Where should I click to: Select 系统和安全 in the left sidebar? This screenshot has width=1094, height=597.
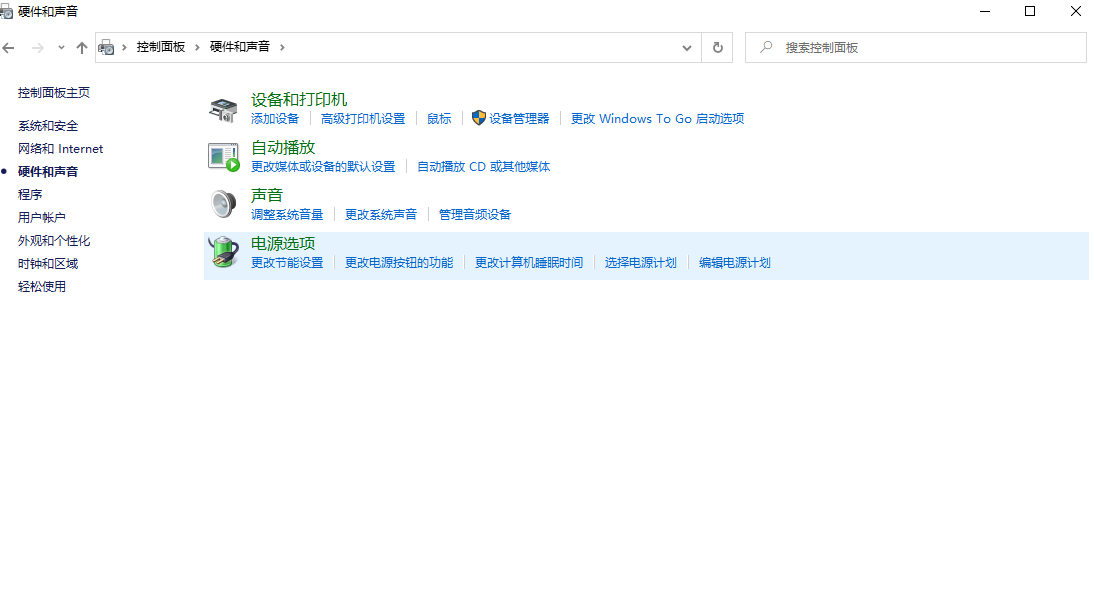point(48,126)
